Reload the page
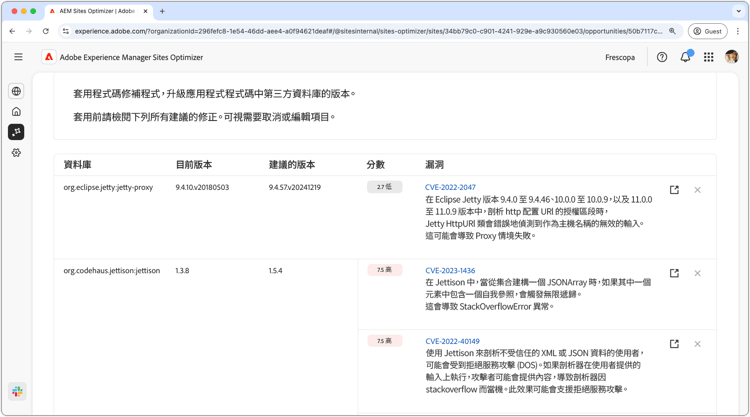 click(x=45, y=31)
